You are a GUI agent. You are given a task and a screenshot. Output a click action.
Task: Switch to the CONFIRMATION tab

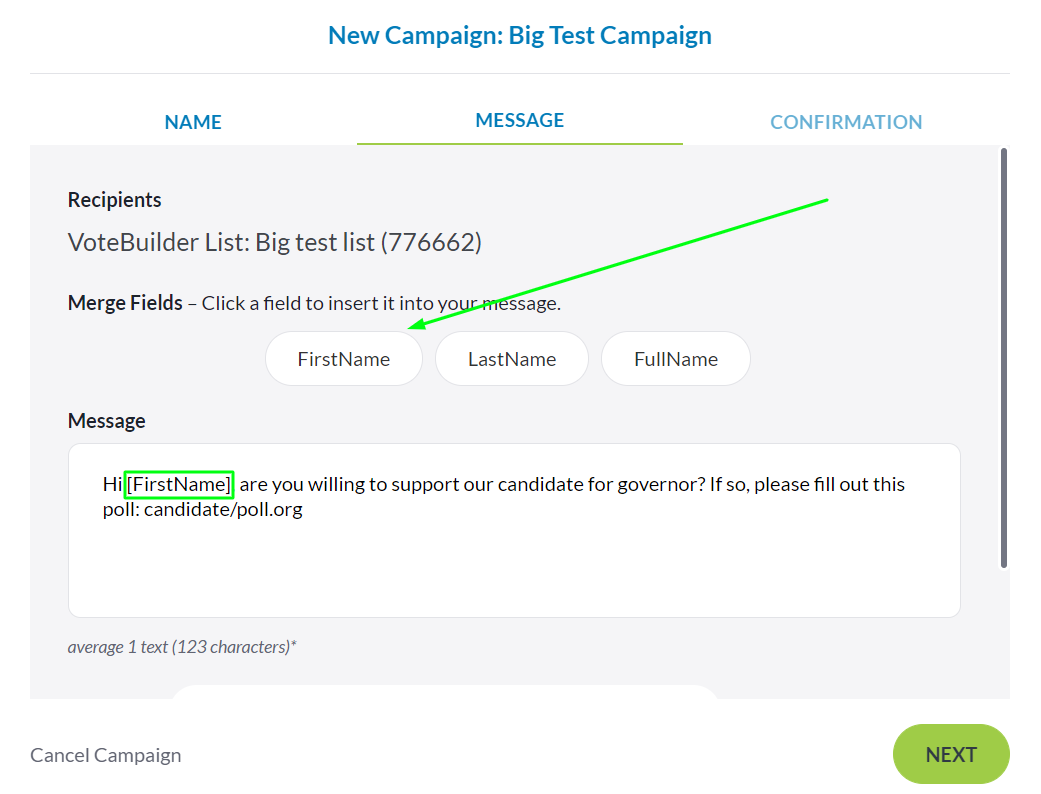[845, 121]
